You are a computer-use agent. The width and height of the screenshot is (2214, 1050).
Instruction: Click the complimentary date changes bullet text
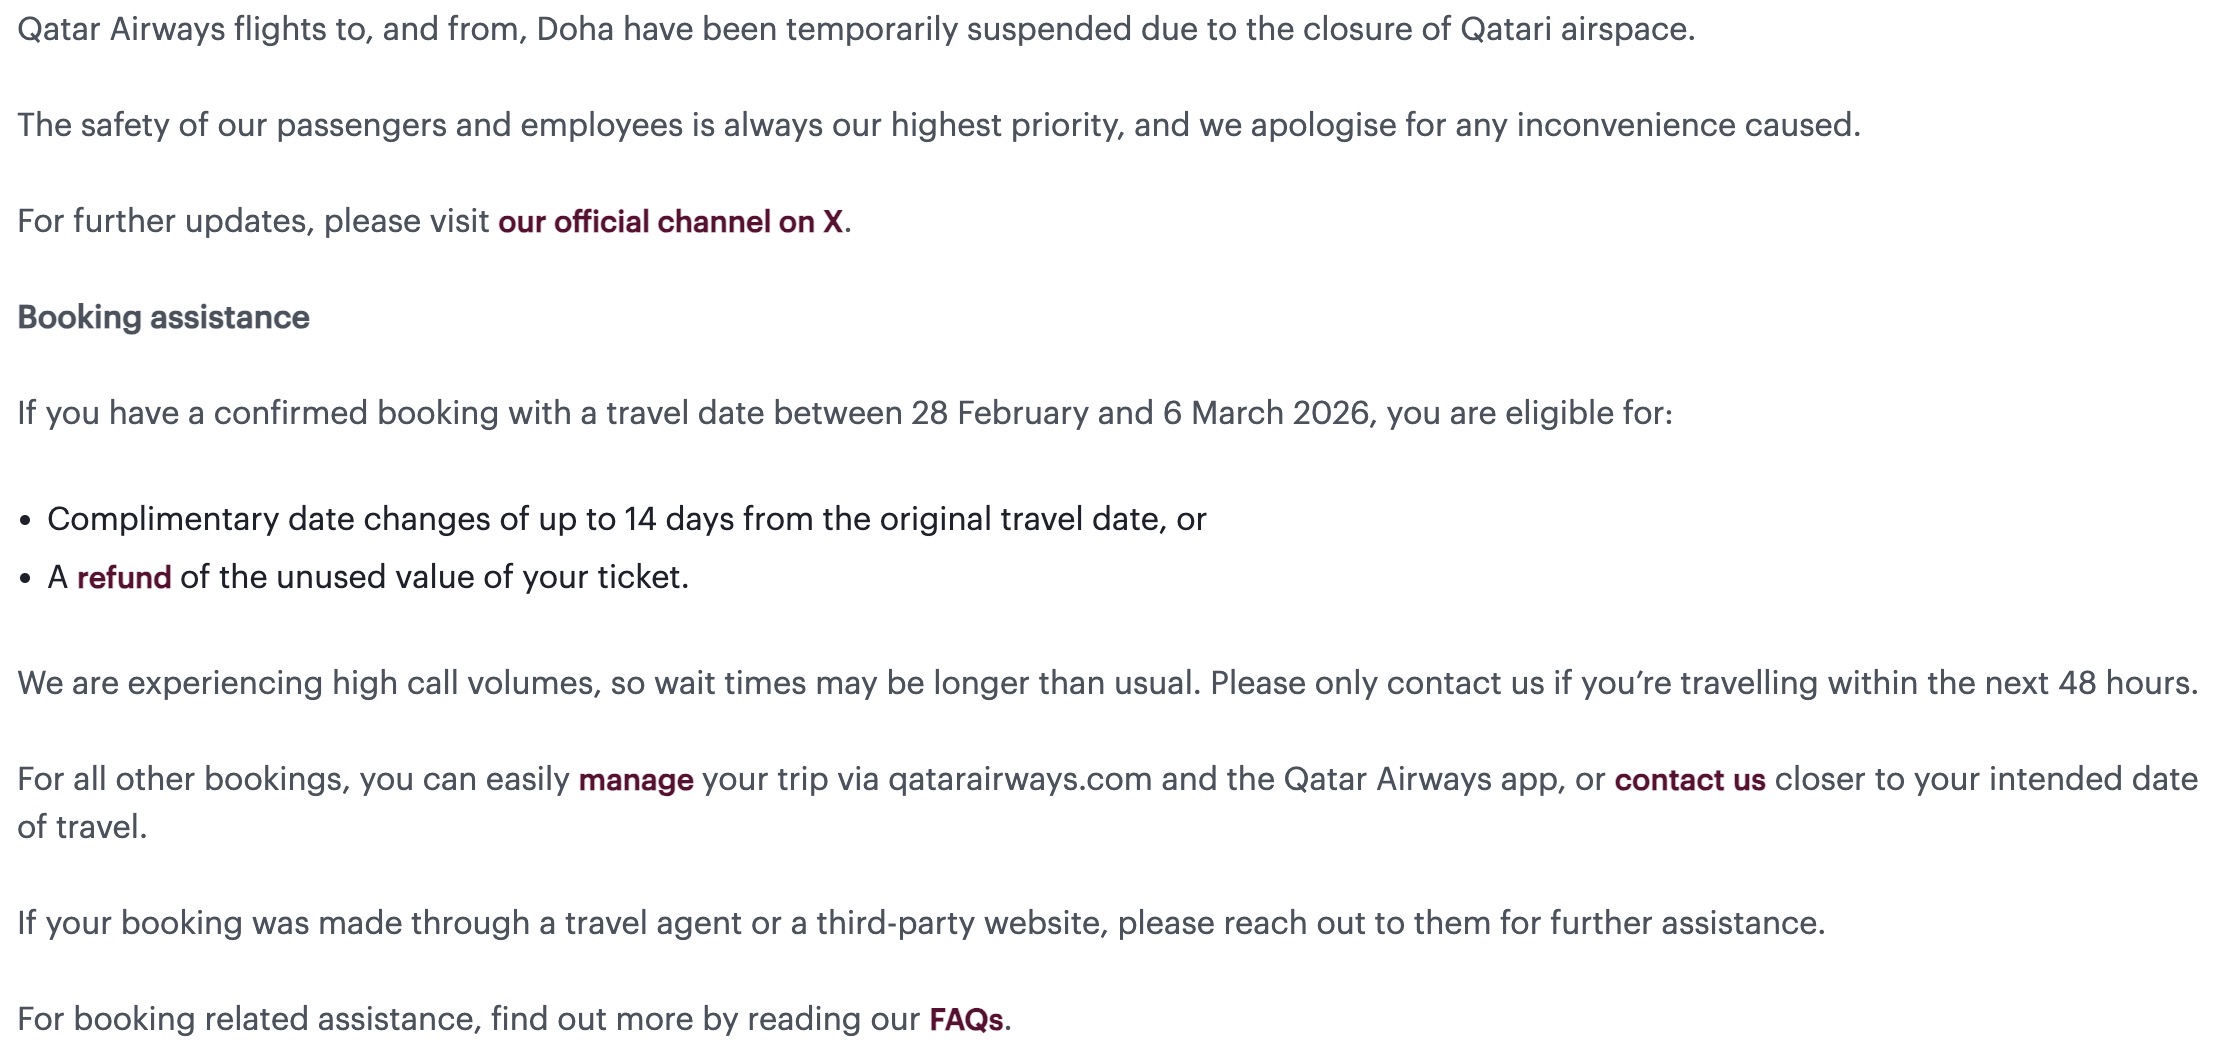click(626, 519)
